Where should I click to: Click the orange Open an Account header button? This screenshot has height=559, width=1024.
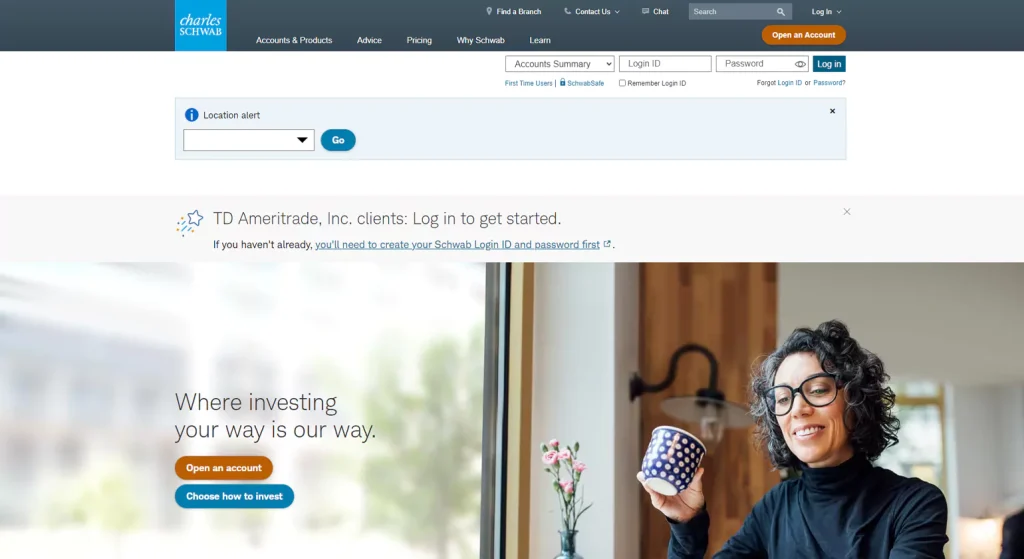point(803,35)
